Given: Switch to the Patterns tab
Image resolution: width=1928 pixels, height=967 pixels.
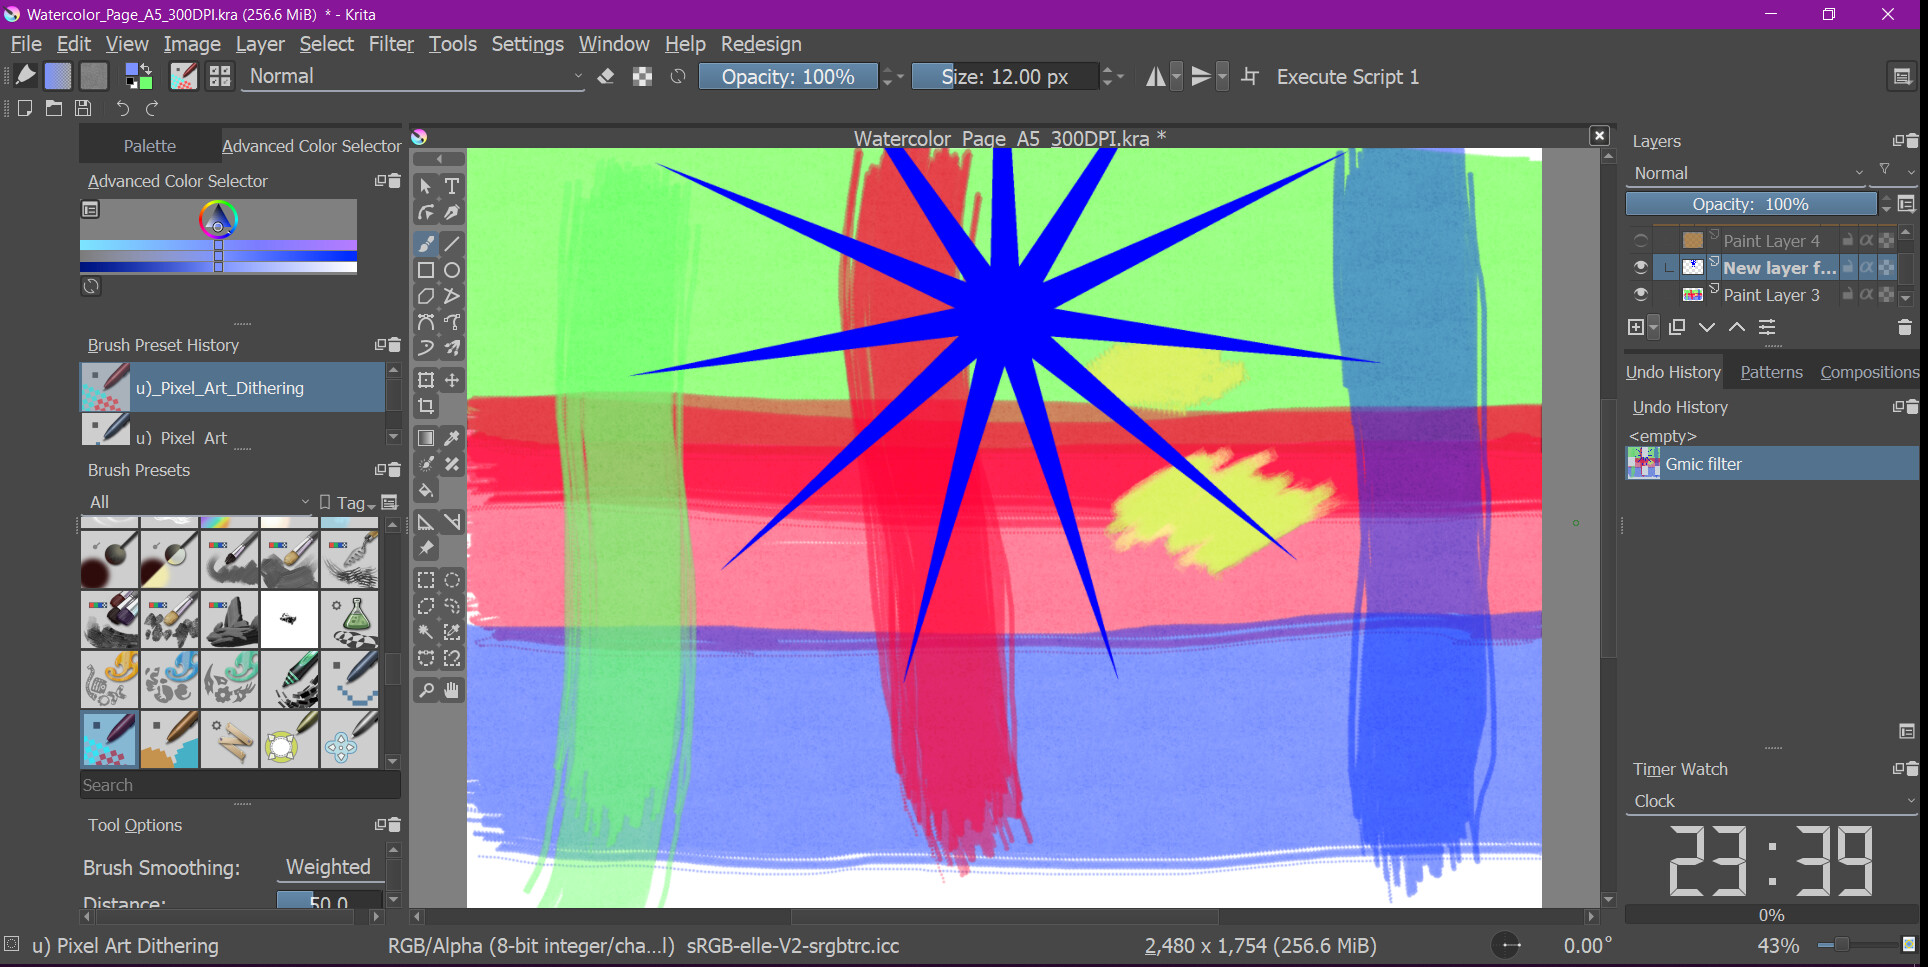Looking at the screenshot, I should tap(1771, 372).
